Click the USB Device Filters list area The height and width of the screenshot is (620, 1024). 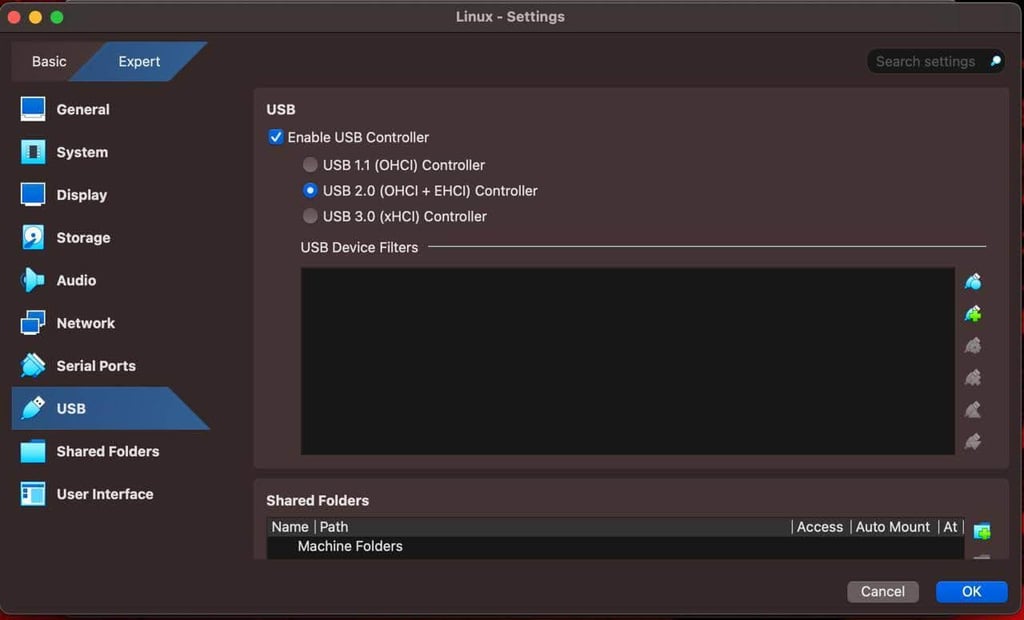coord(628,361)
